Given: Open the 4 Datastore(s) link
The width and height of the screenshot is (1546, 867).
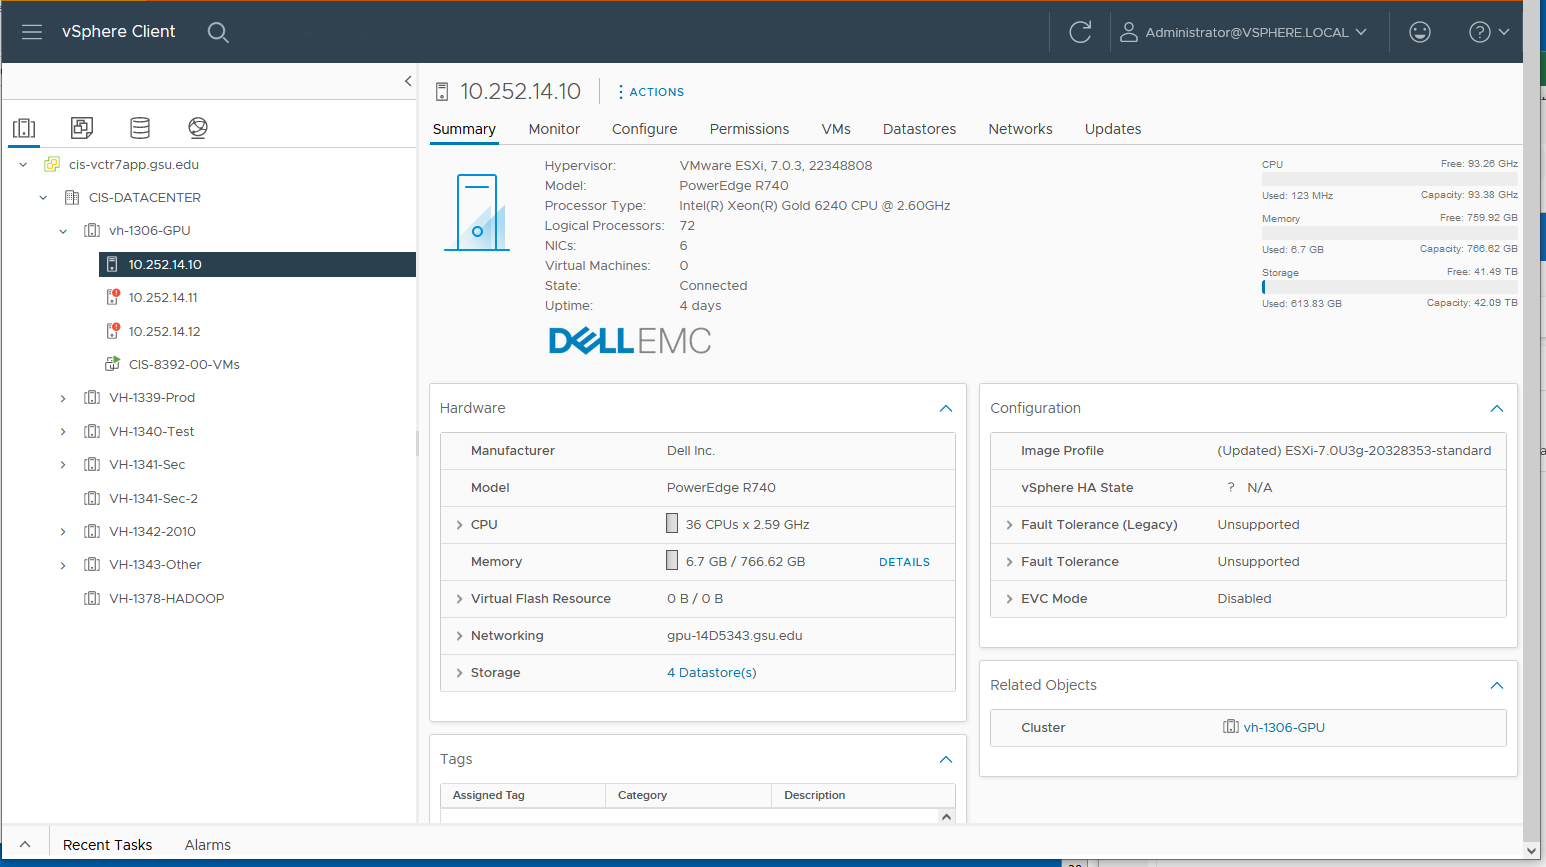Looking at the screenshot, I should [711, 673].
